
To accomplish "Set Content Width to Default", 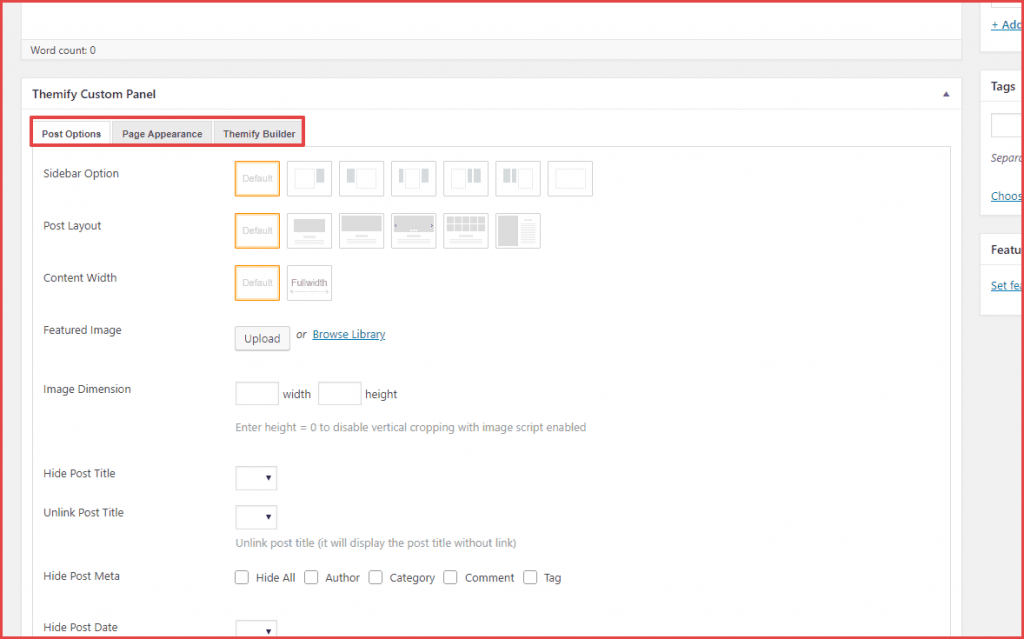I will [x=257, y=283].
